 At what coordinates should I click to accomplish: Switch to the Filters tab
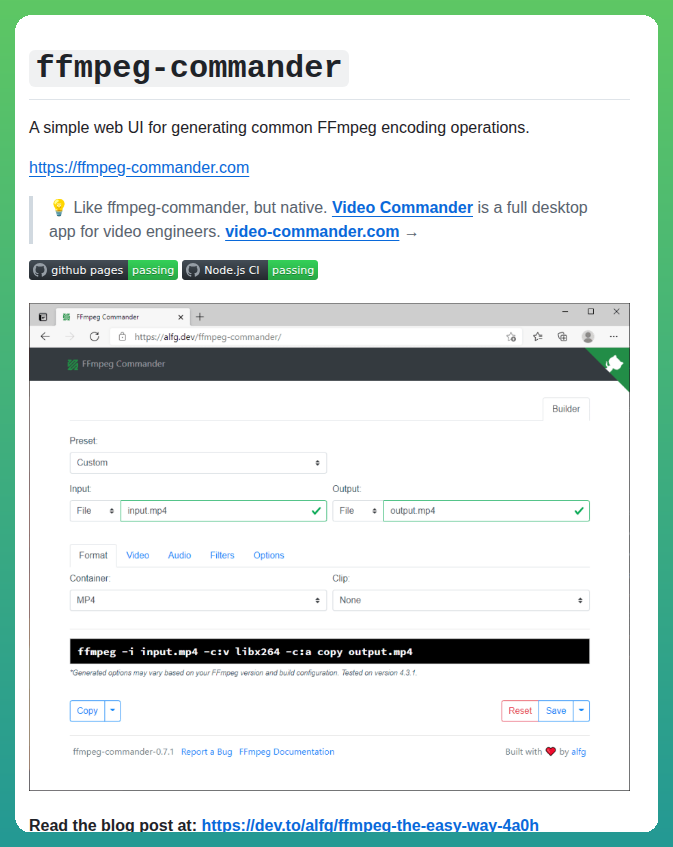(x=222, y=555)
